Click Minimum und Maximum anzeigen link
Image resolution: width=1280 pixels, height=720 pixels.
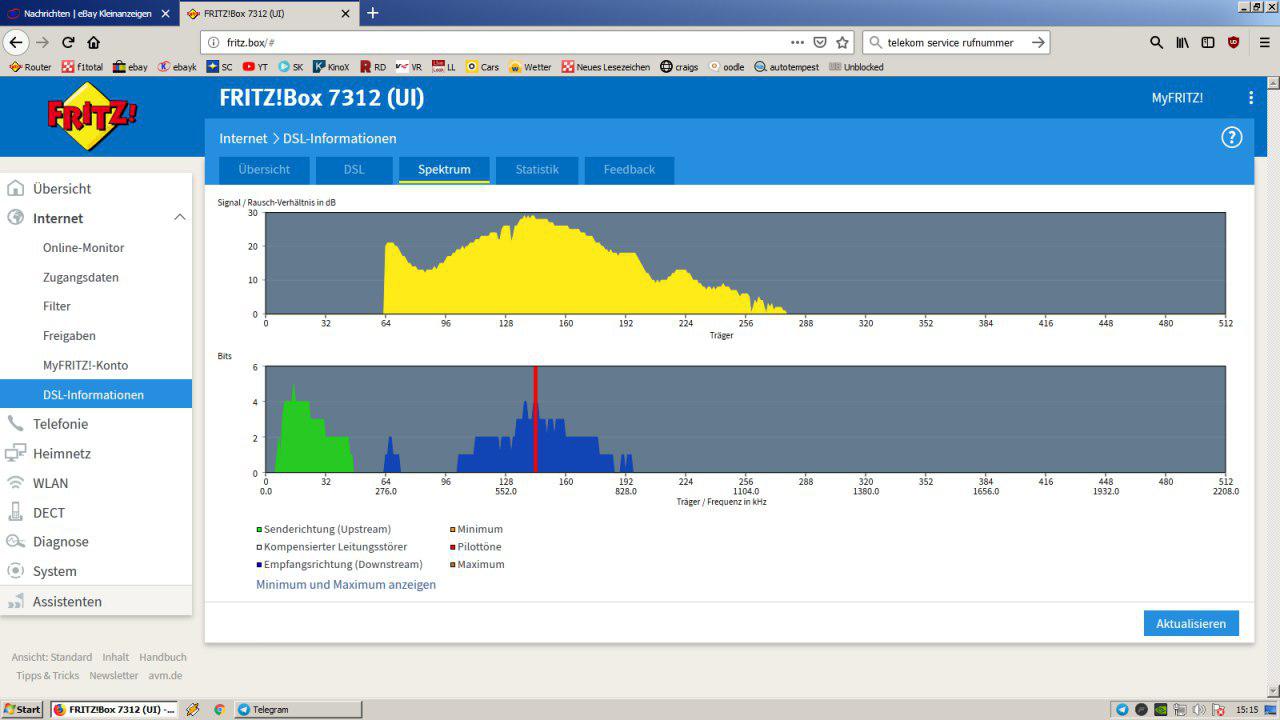click(346, 585)
